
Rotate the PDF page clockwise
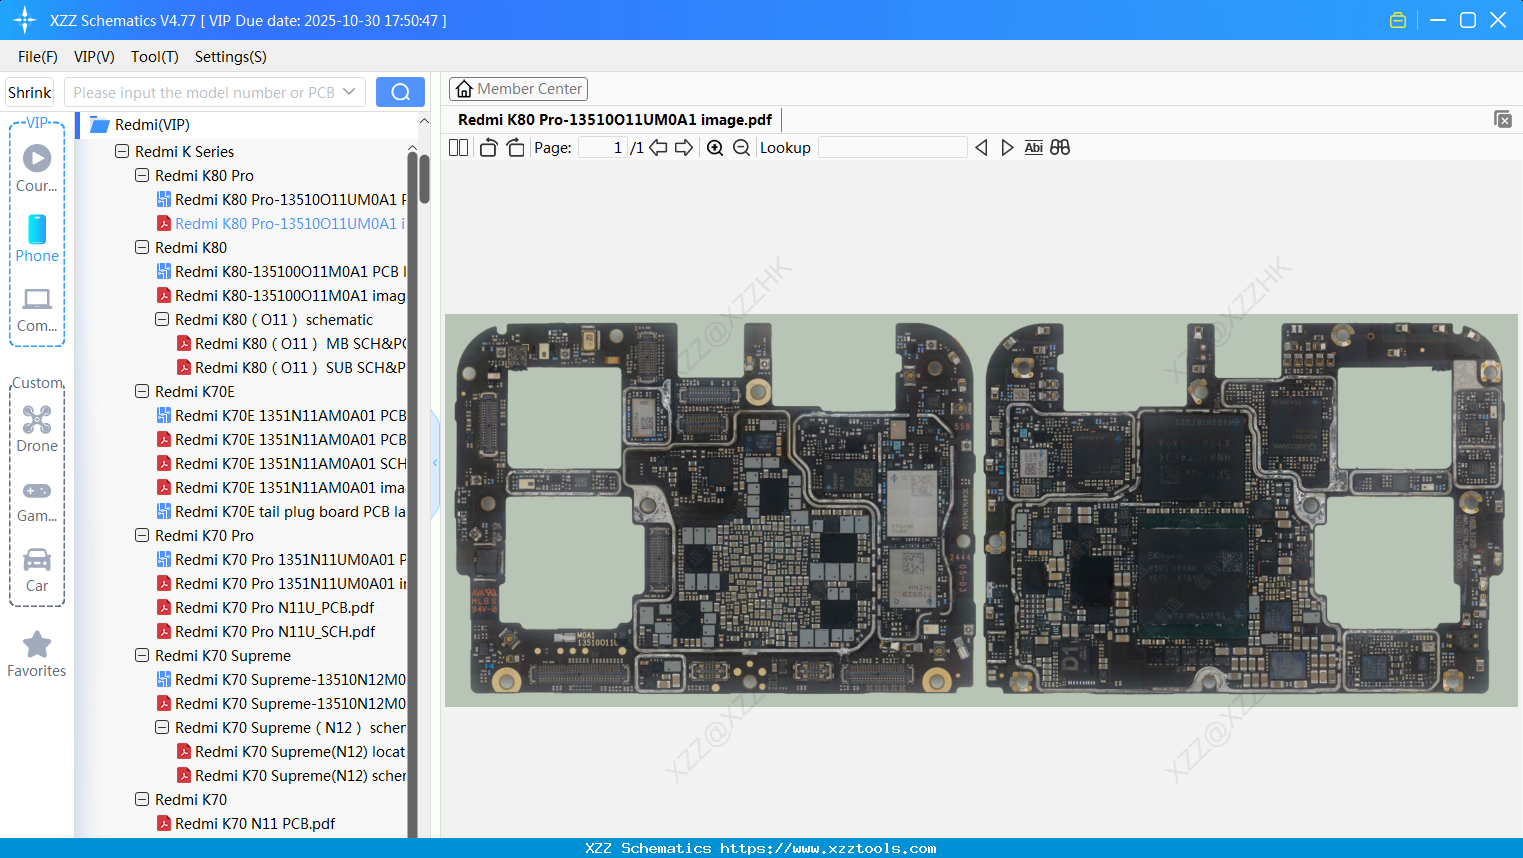pyautogui.click(x=515, y=148)
